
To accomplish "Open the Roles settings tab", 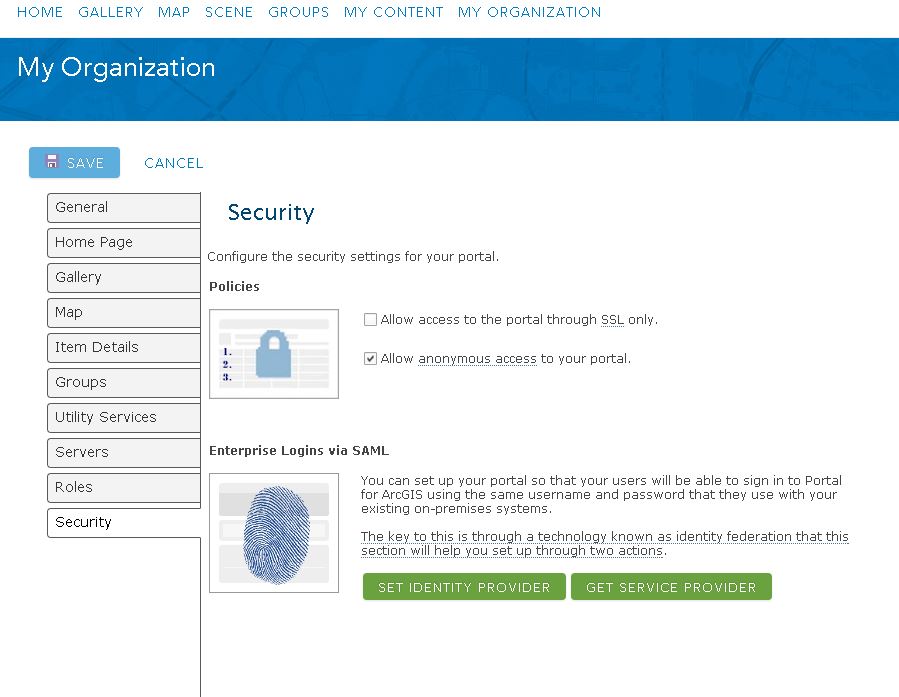I will point(123,487).
